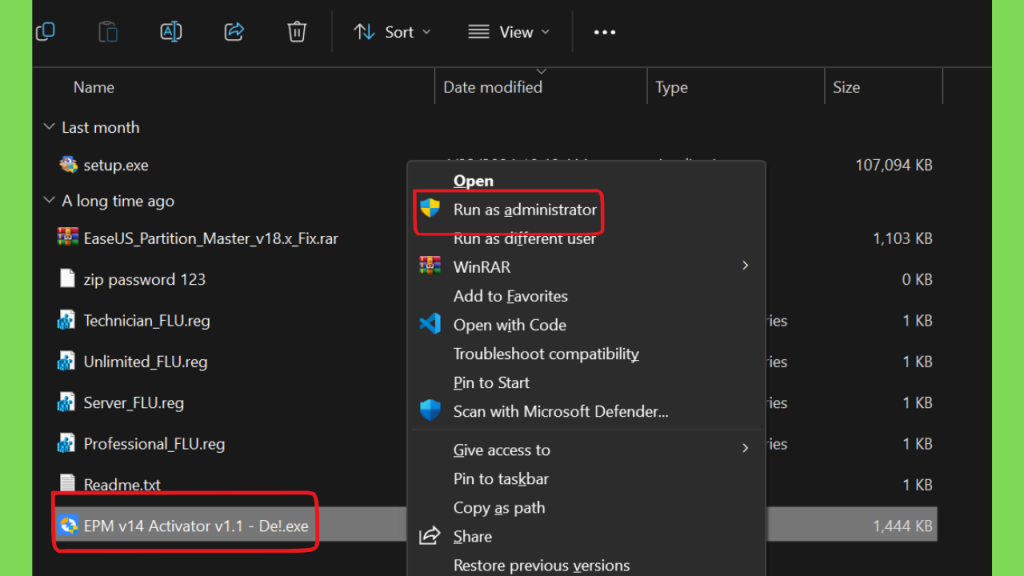Click the VS Code icon in context menu
Image resolution: width=1024 pixels, height=576 pixels.
click(430, 324)
